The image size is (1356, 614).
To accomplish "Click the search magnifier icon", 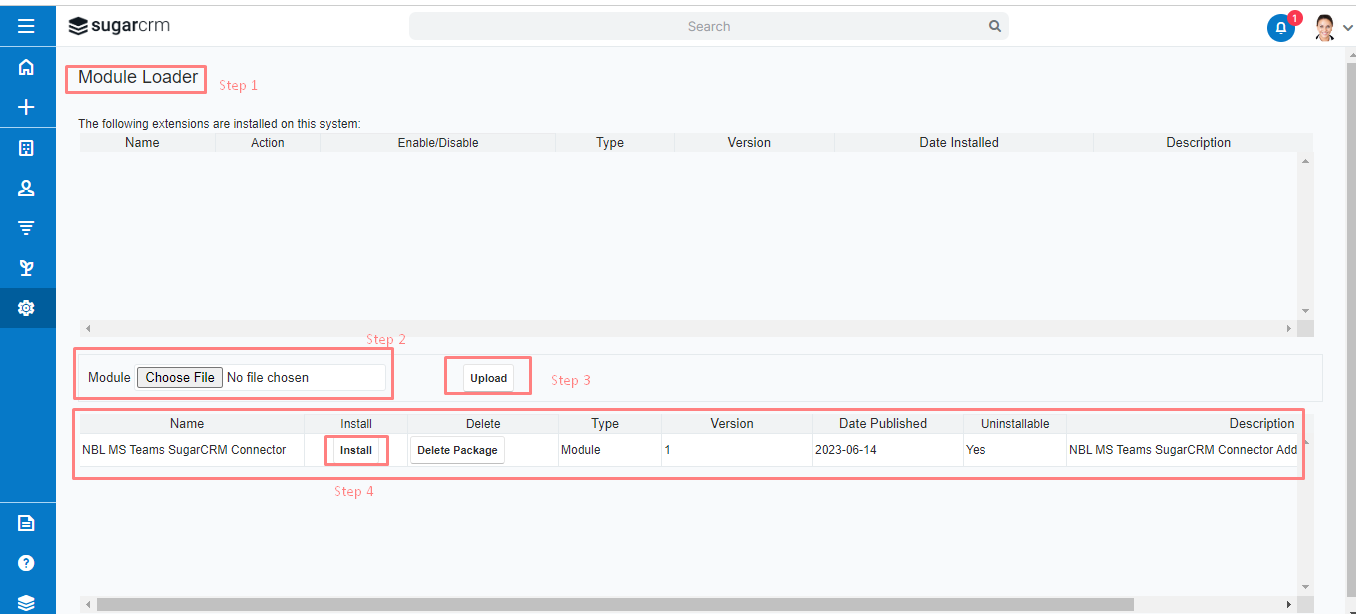I will (x=994, y=26).
